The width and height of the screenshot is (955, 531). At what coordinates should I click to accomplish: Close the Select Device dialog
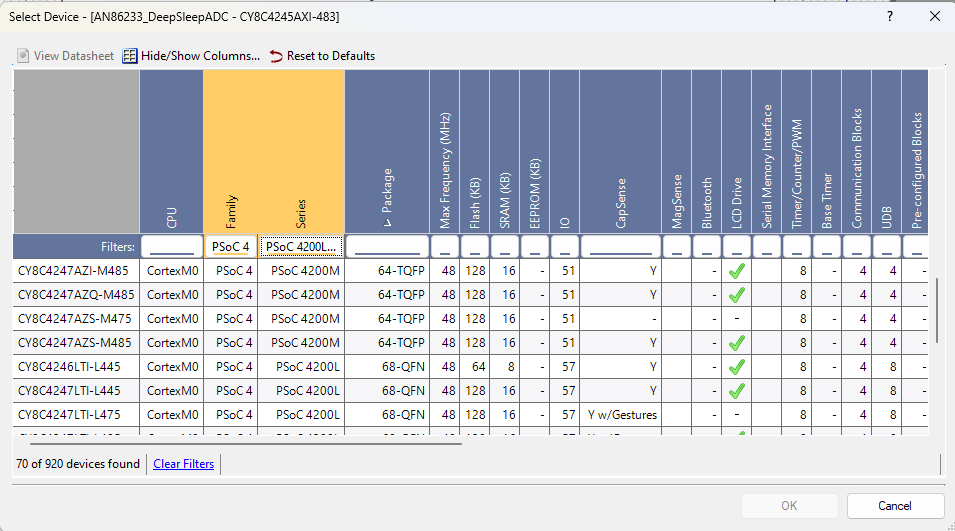click(935, 16)
